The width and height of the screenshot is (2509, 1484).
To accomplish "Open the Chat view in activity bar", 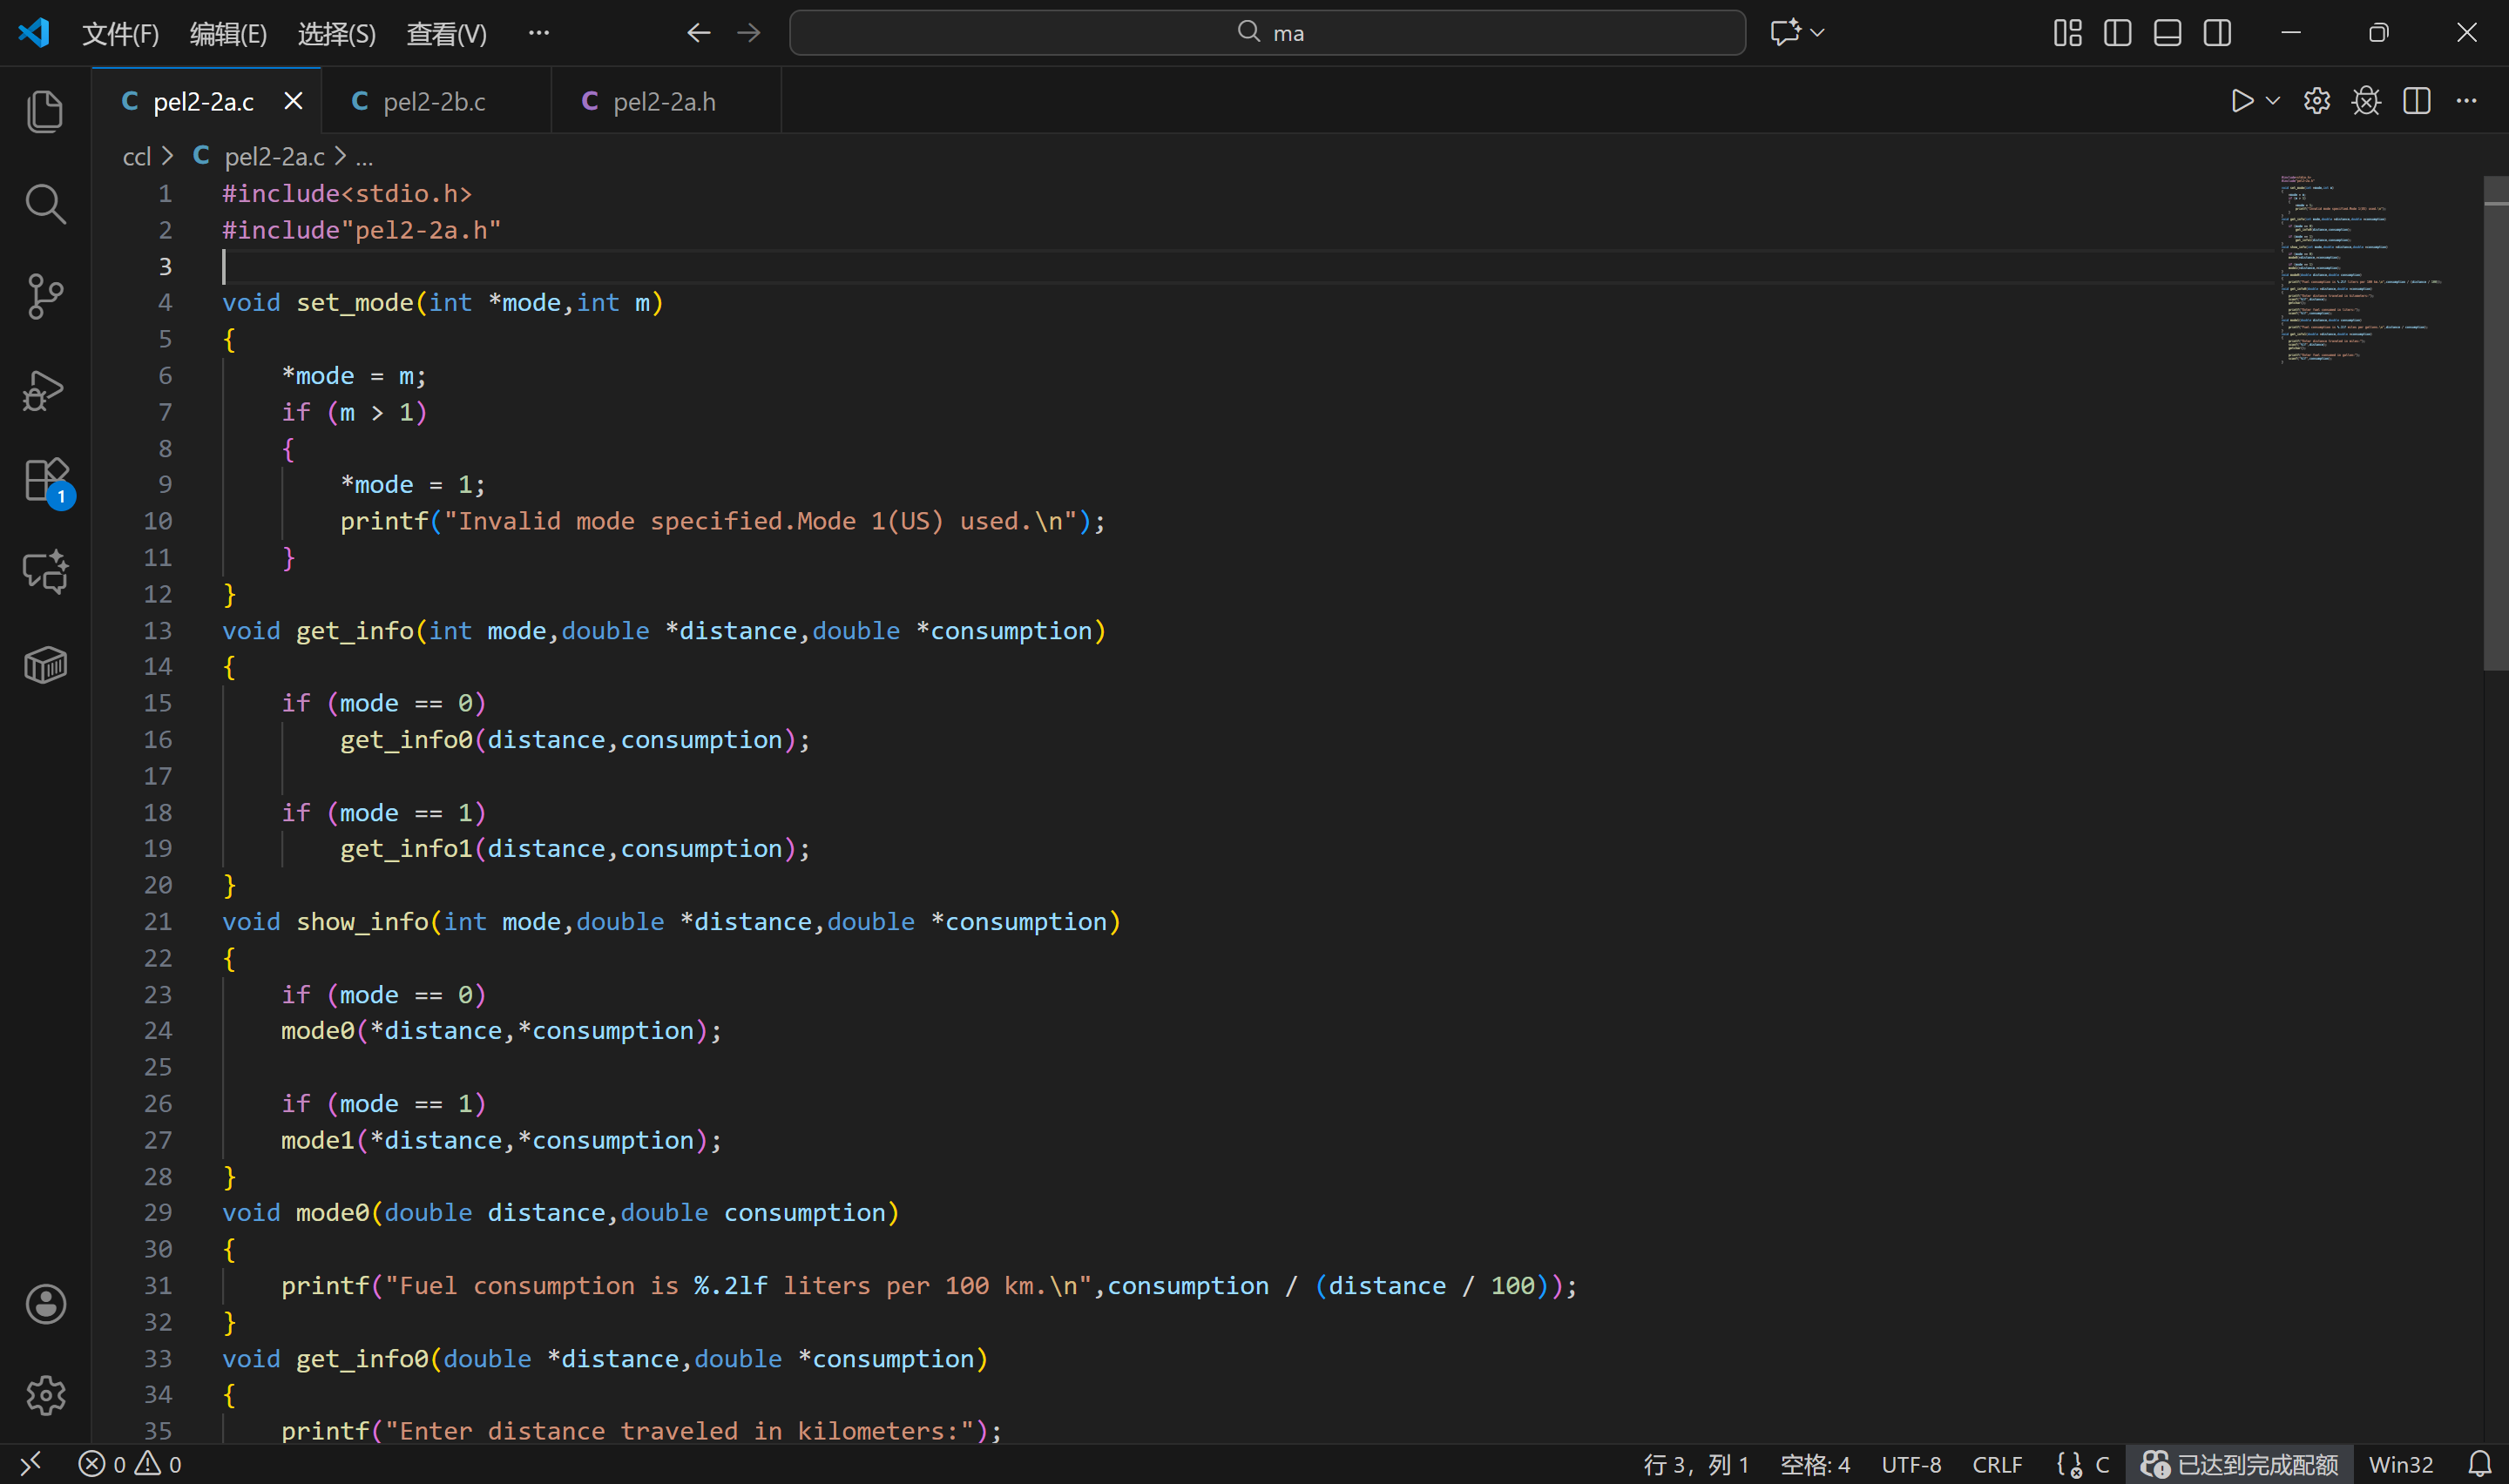I will coord(45,572).
